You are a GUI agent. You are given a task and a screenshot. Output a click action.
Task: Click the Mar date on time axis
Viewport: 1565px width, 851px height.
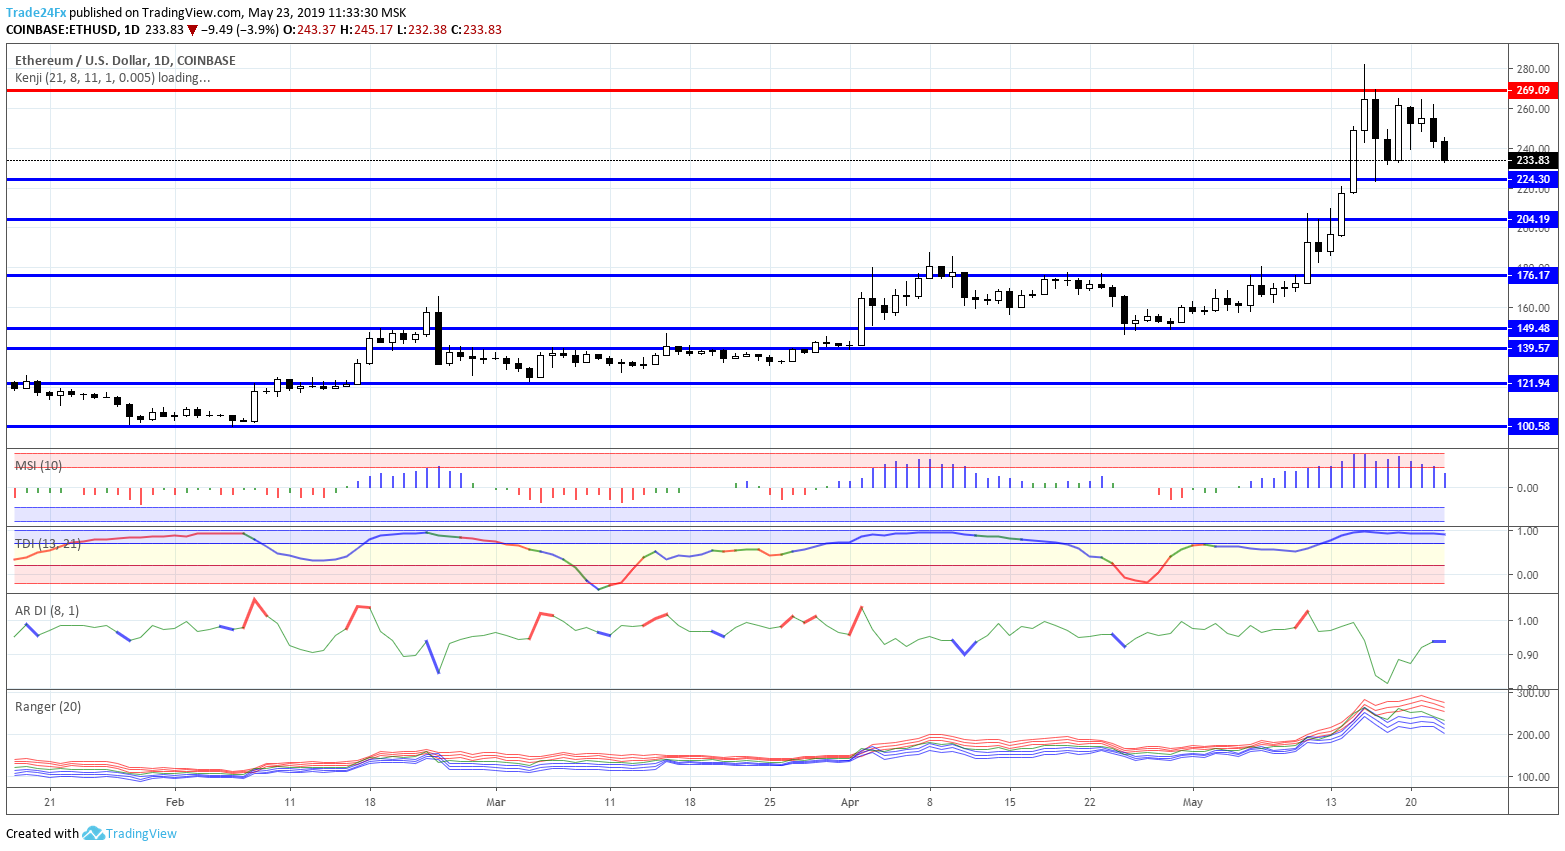(495, 802)
